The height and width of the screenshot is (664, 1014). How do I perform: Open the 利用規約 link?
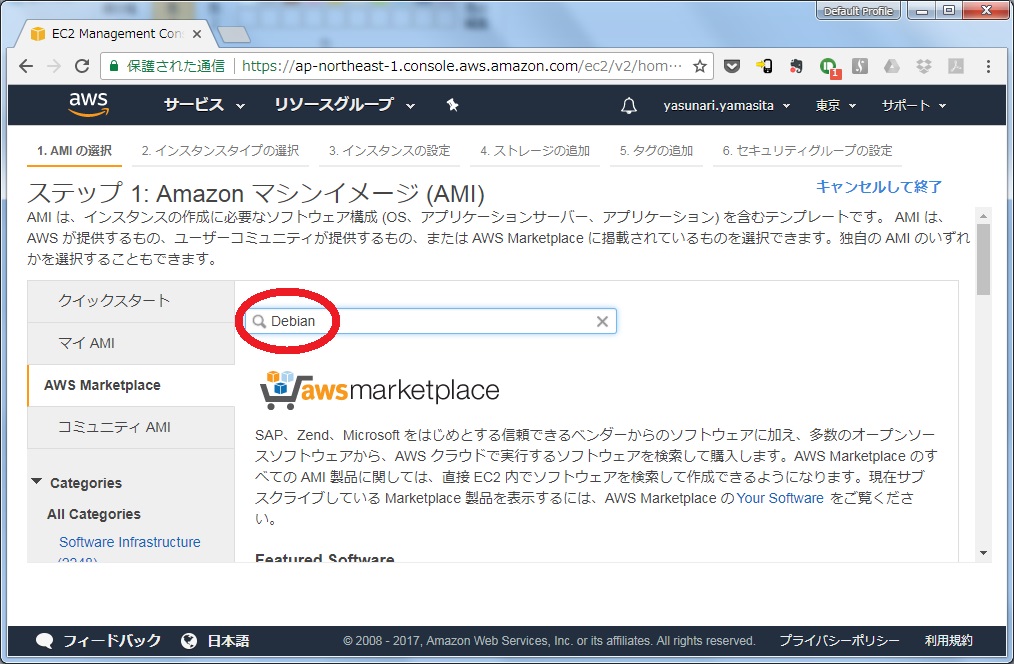(948, 641)
